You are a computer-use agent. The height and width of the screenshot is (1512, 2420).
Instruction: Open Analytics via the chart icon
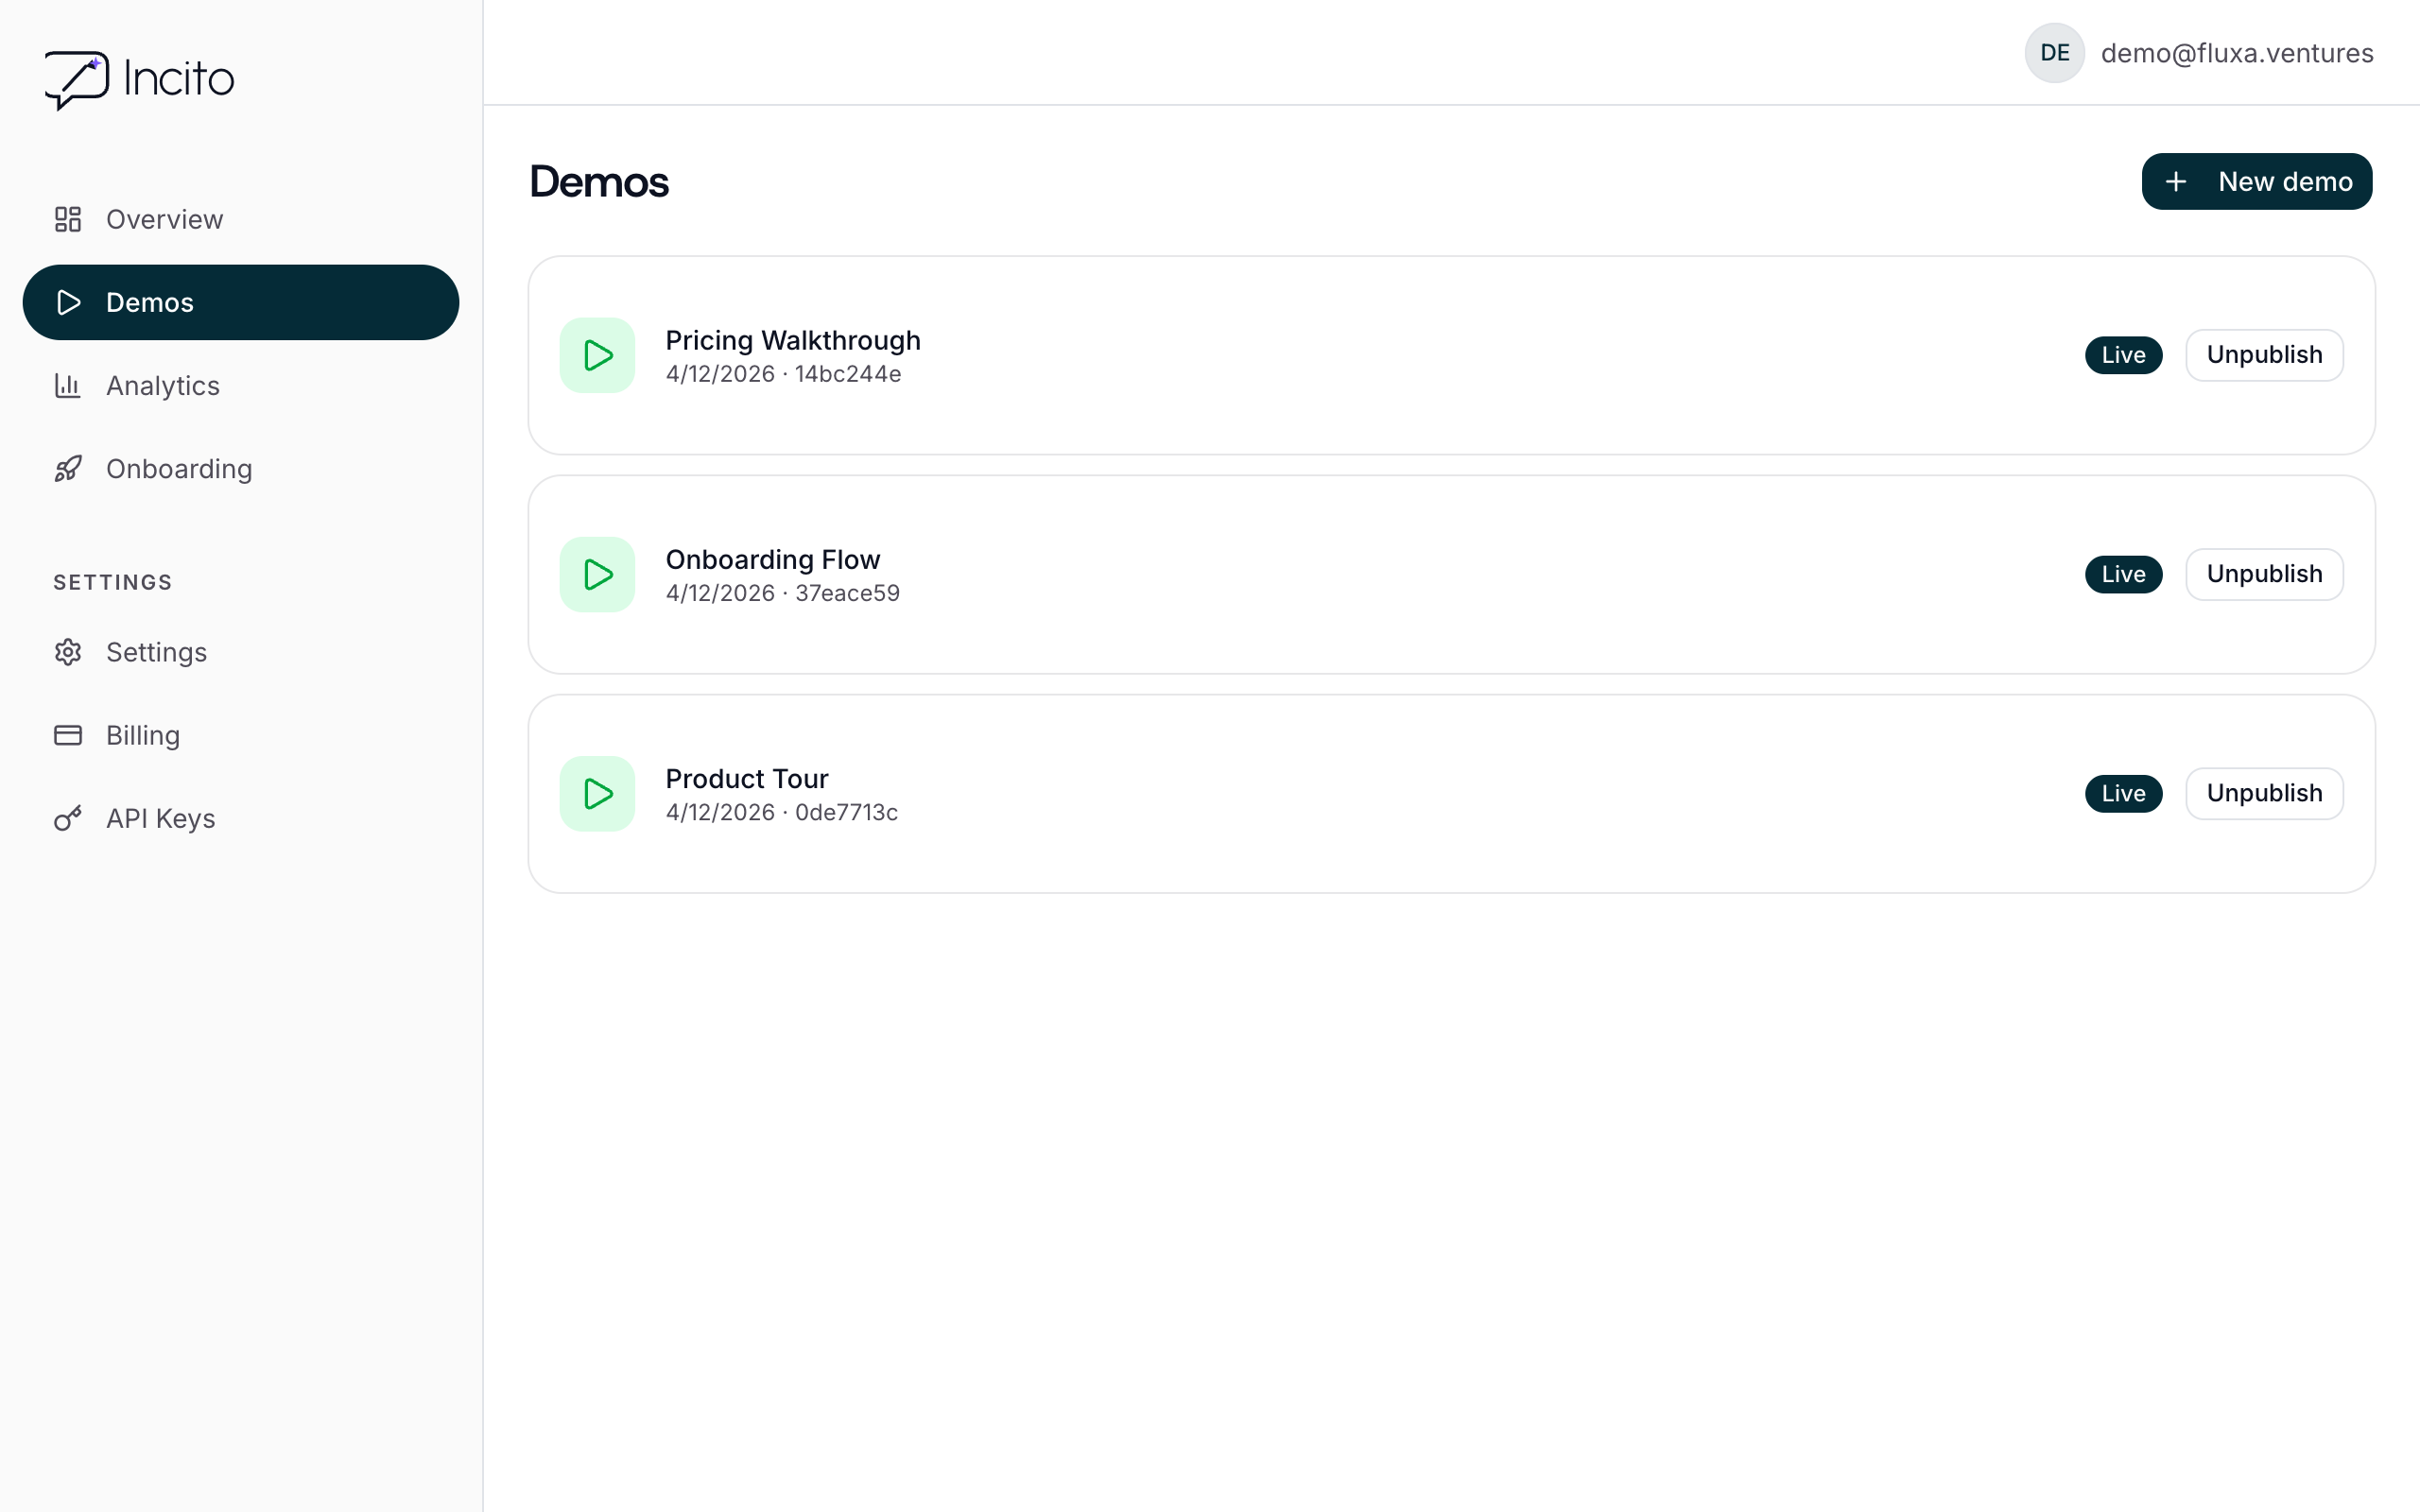coord(67,385)
